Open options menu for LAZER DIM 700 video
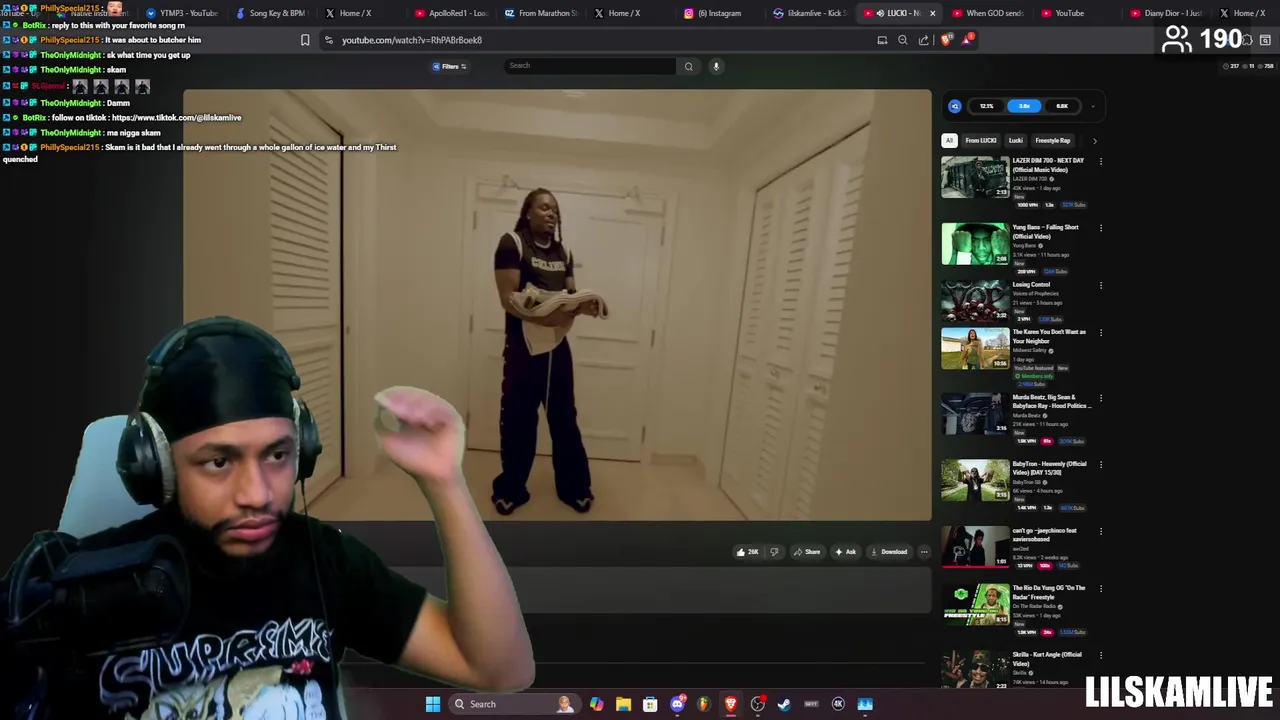This screenshot has width=1280, height=720. pyautogui.click(x=1101, y=160)
